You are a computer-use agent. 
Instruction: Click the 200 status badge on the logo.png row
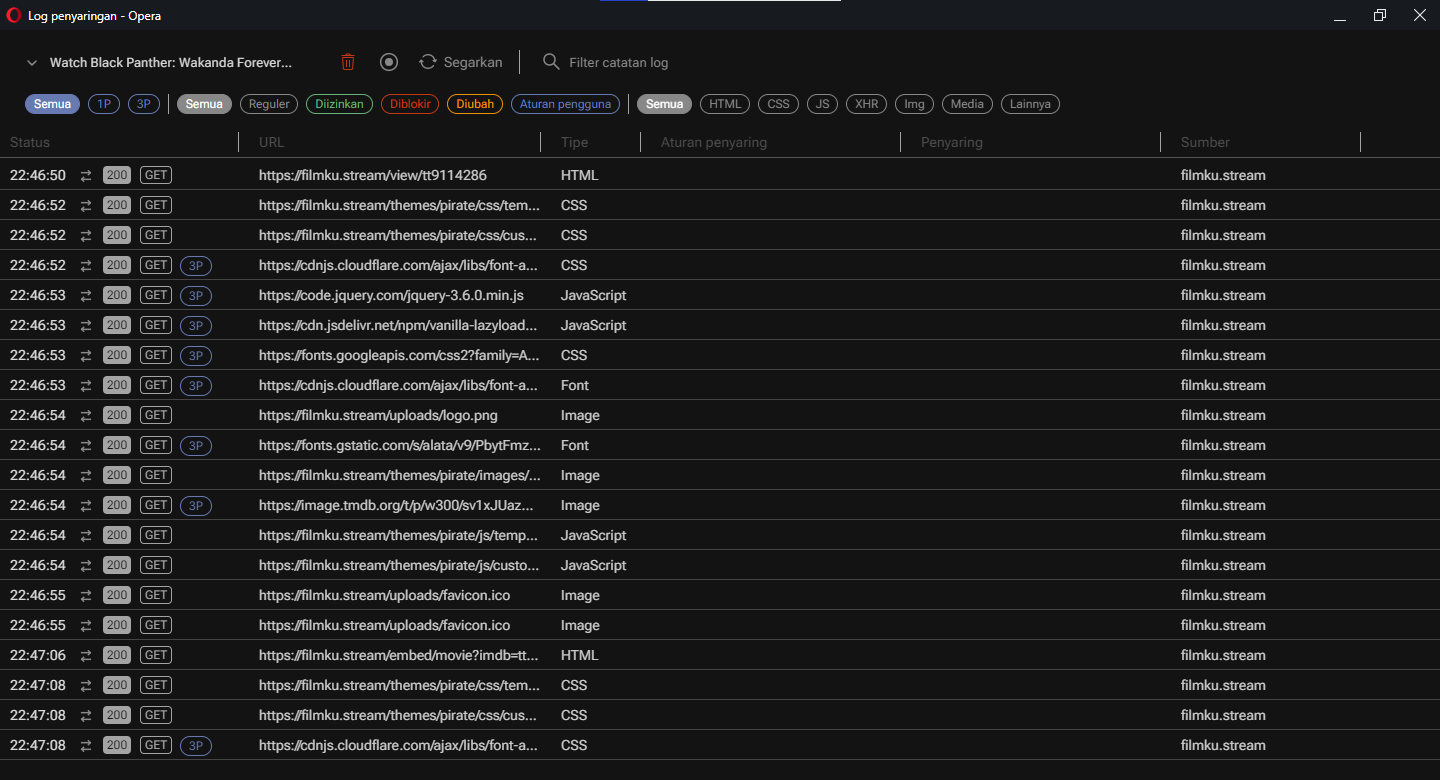pos(116,414)
